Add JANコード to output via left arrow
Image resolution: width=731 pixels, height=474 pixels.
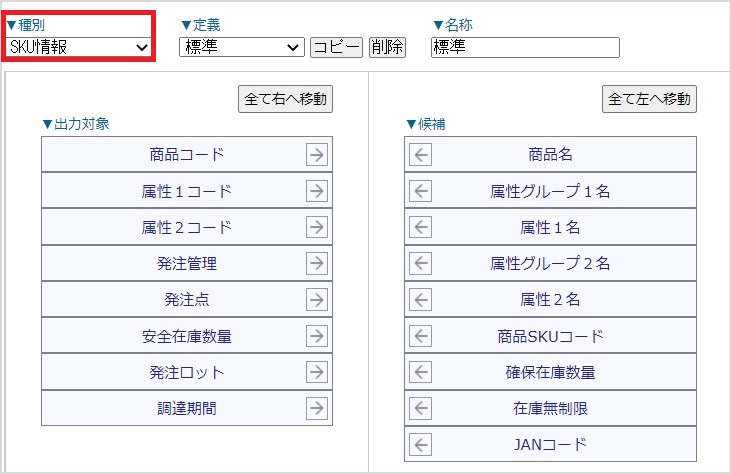coord(421,445)
